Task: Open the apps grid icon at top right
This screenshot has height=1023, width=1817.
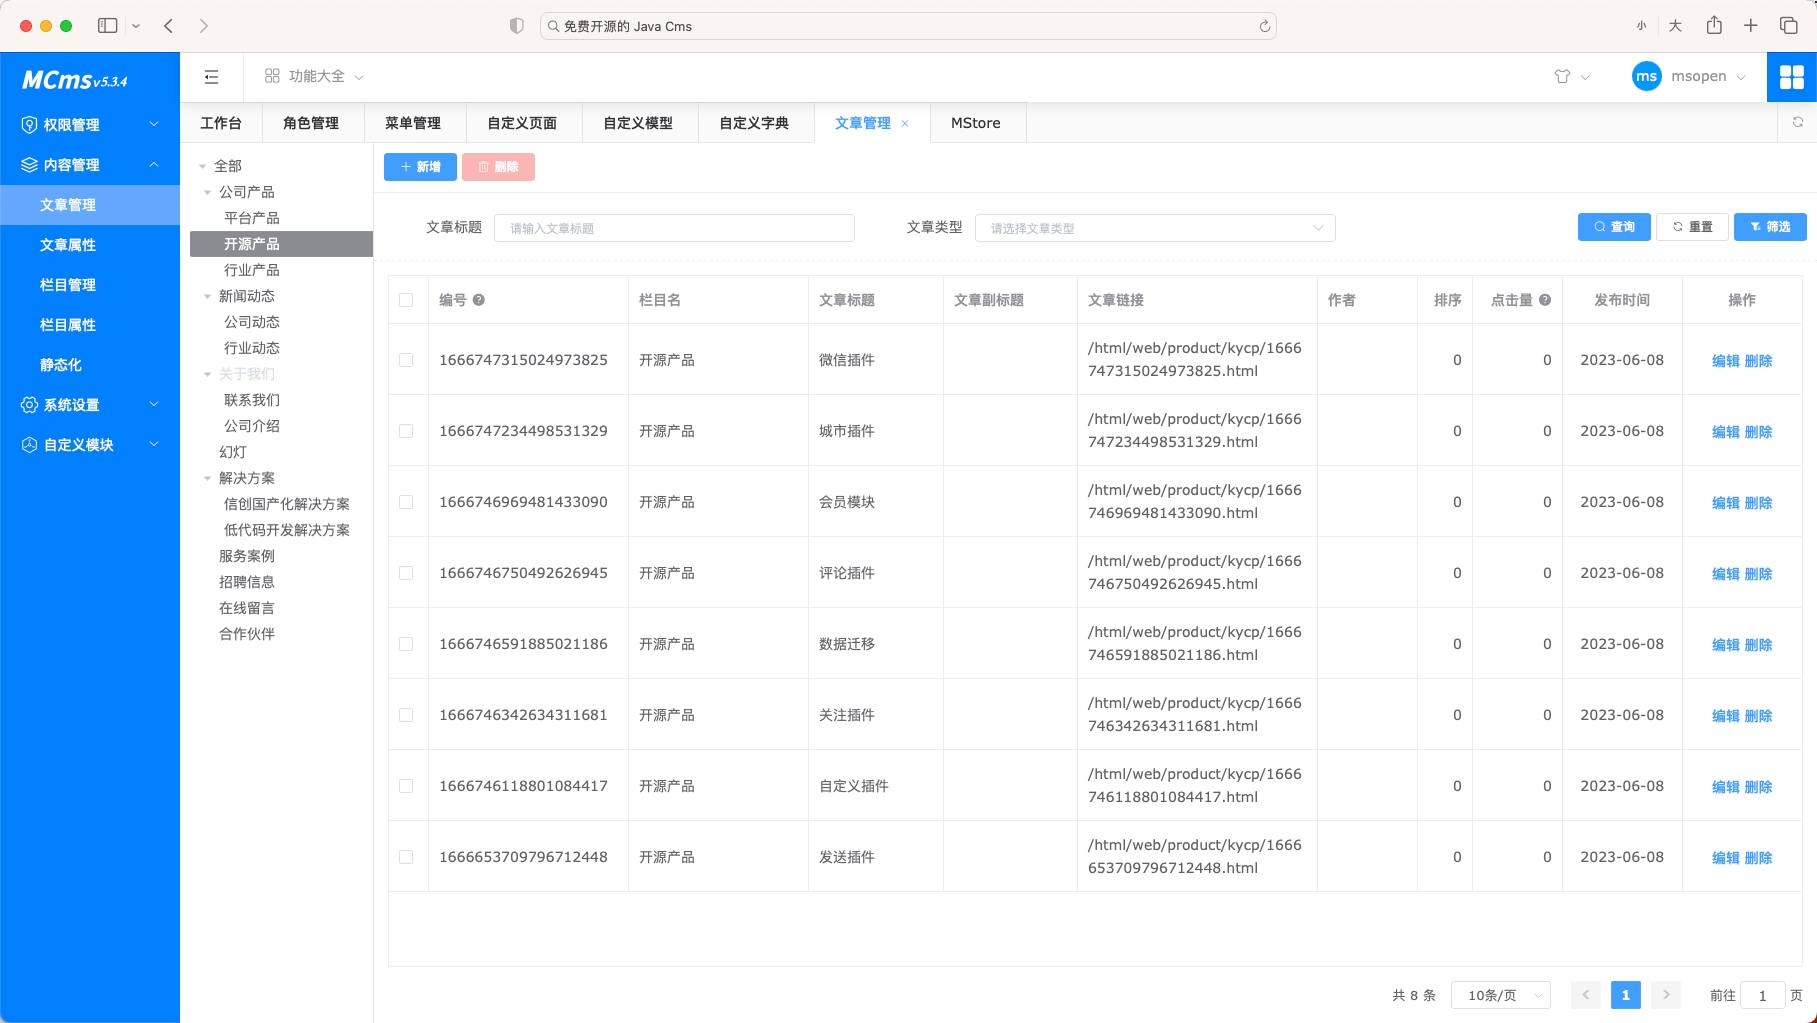Action: (x=1792, y=76)
